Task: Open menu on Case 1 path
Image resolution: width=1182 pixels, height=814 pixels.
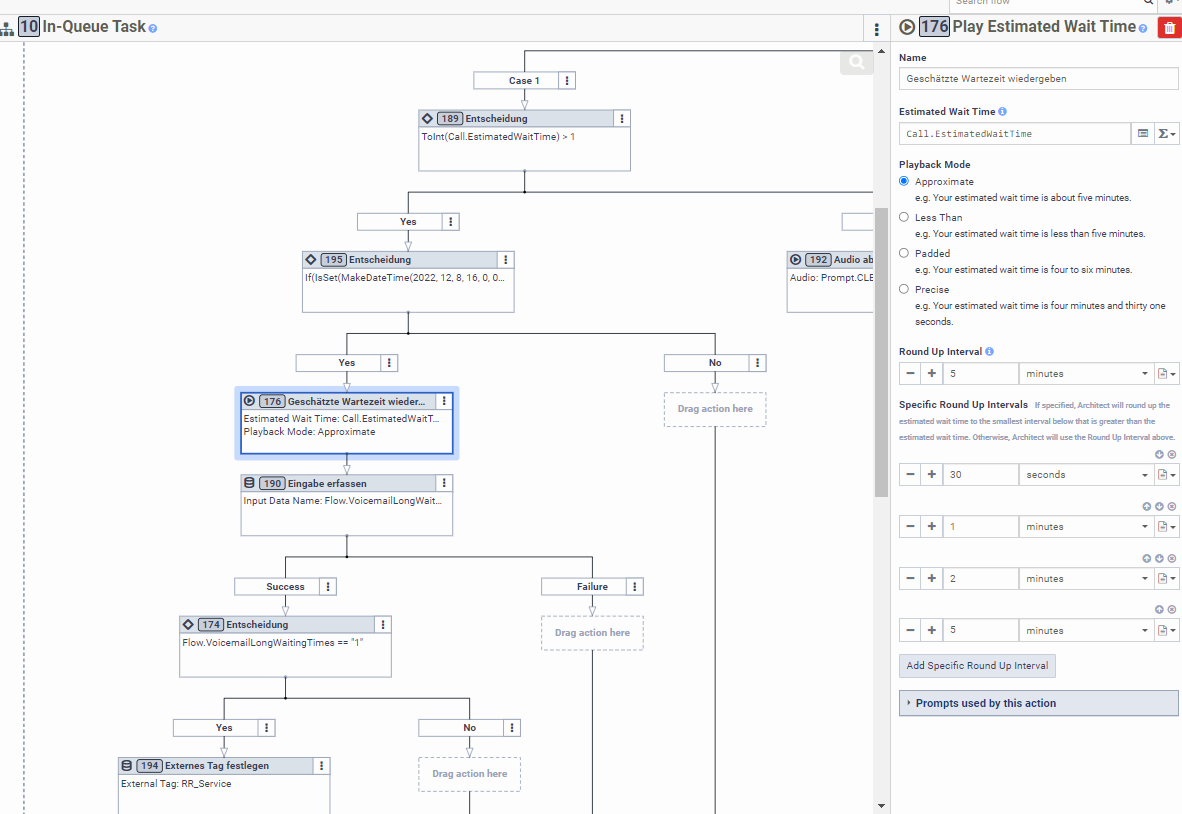Action: 567,81
